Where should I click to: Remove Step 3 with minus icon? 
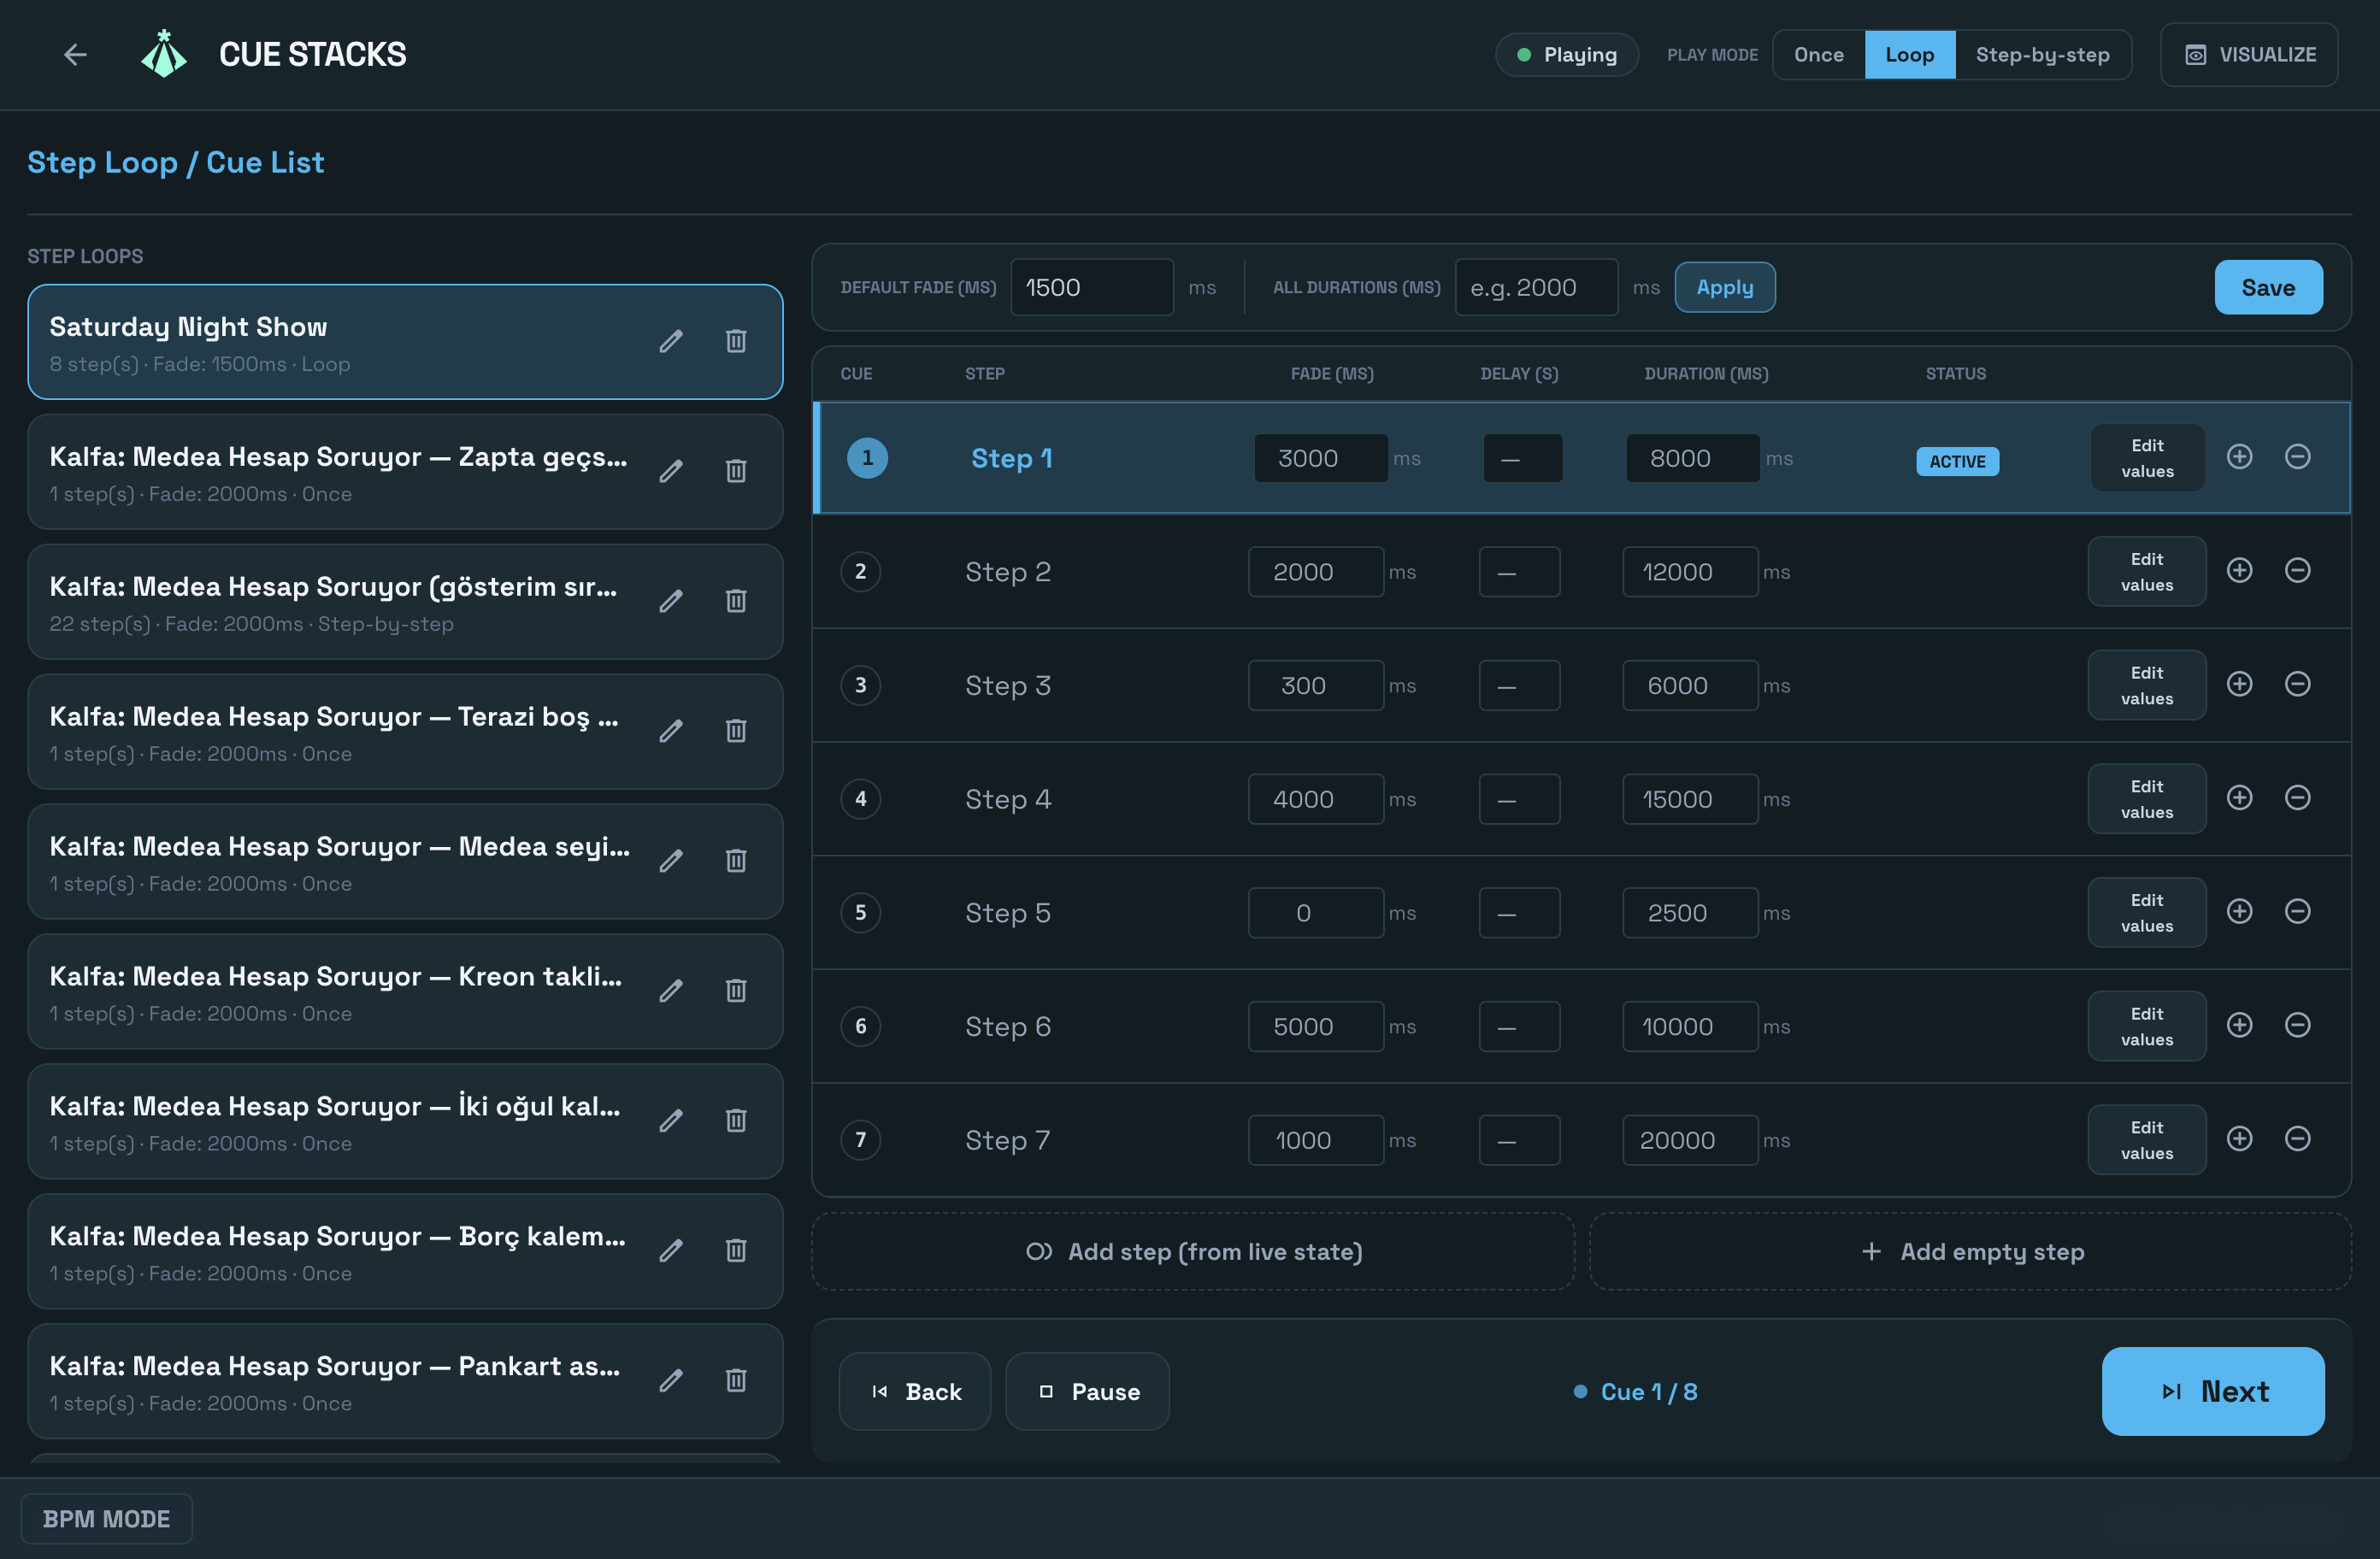click(2298, 685)
